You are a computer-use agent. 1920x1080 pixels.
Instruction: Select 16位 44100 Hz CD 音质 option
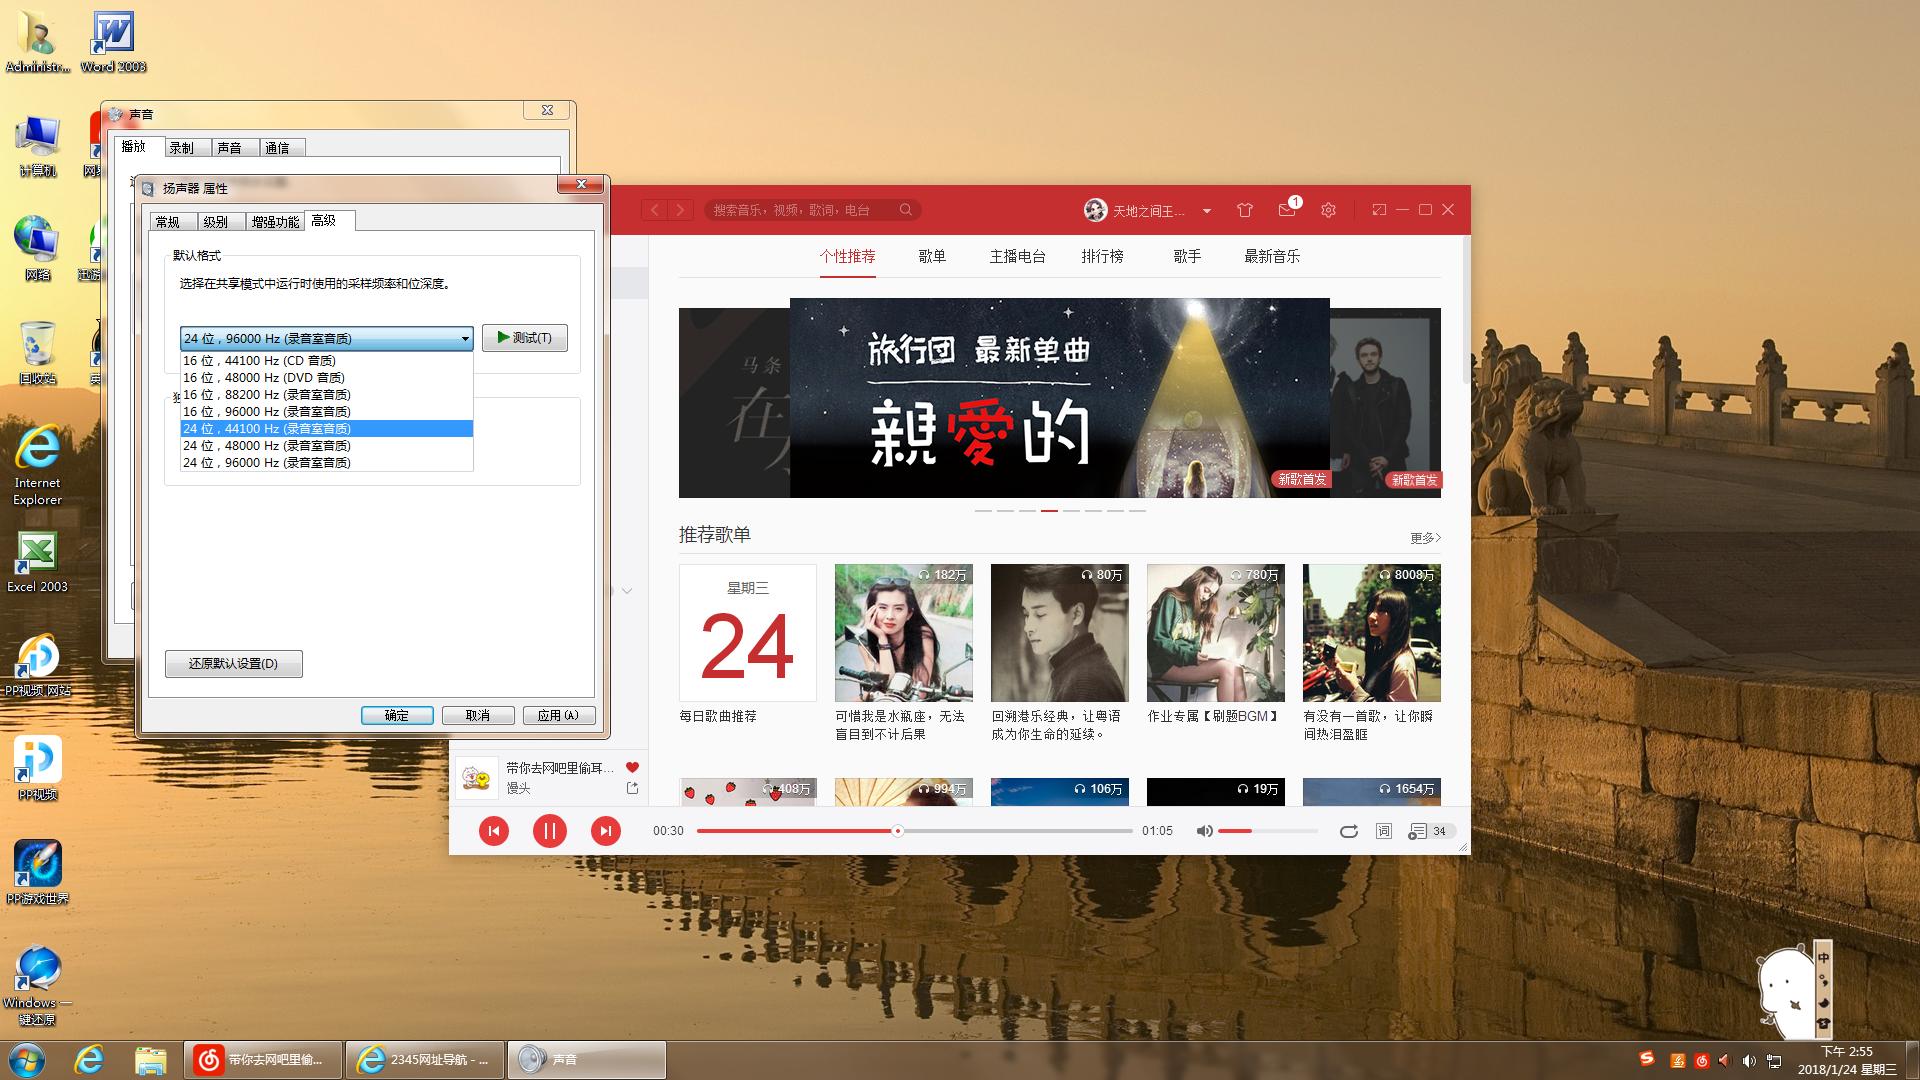[x=260, y=360]
